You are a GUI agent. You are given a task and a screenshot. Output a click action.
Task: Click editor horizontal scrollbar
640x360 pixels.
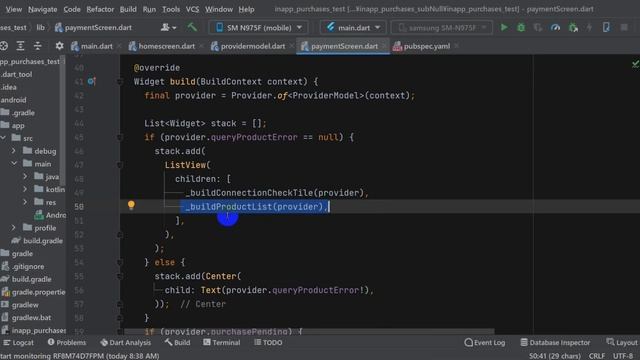[x=309, y=331]
